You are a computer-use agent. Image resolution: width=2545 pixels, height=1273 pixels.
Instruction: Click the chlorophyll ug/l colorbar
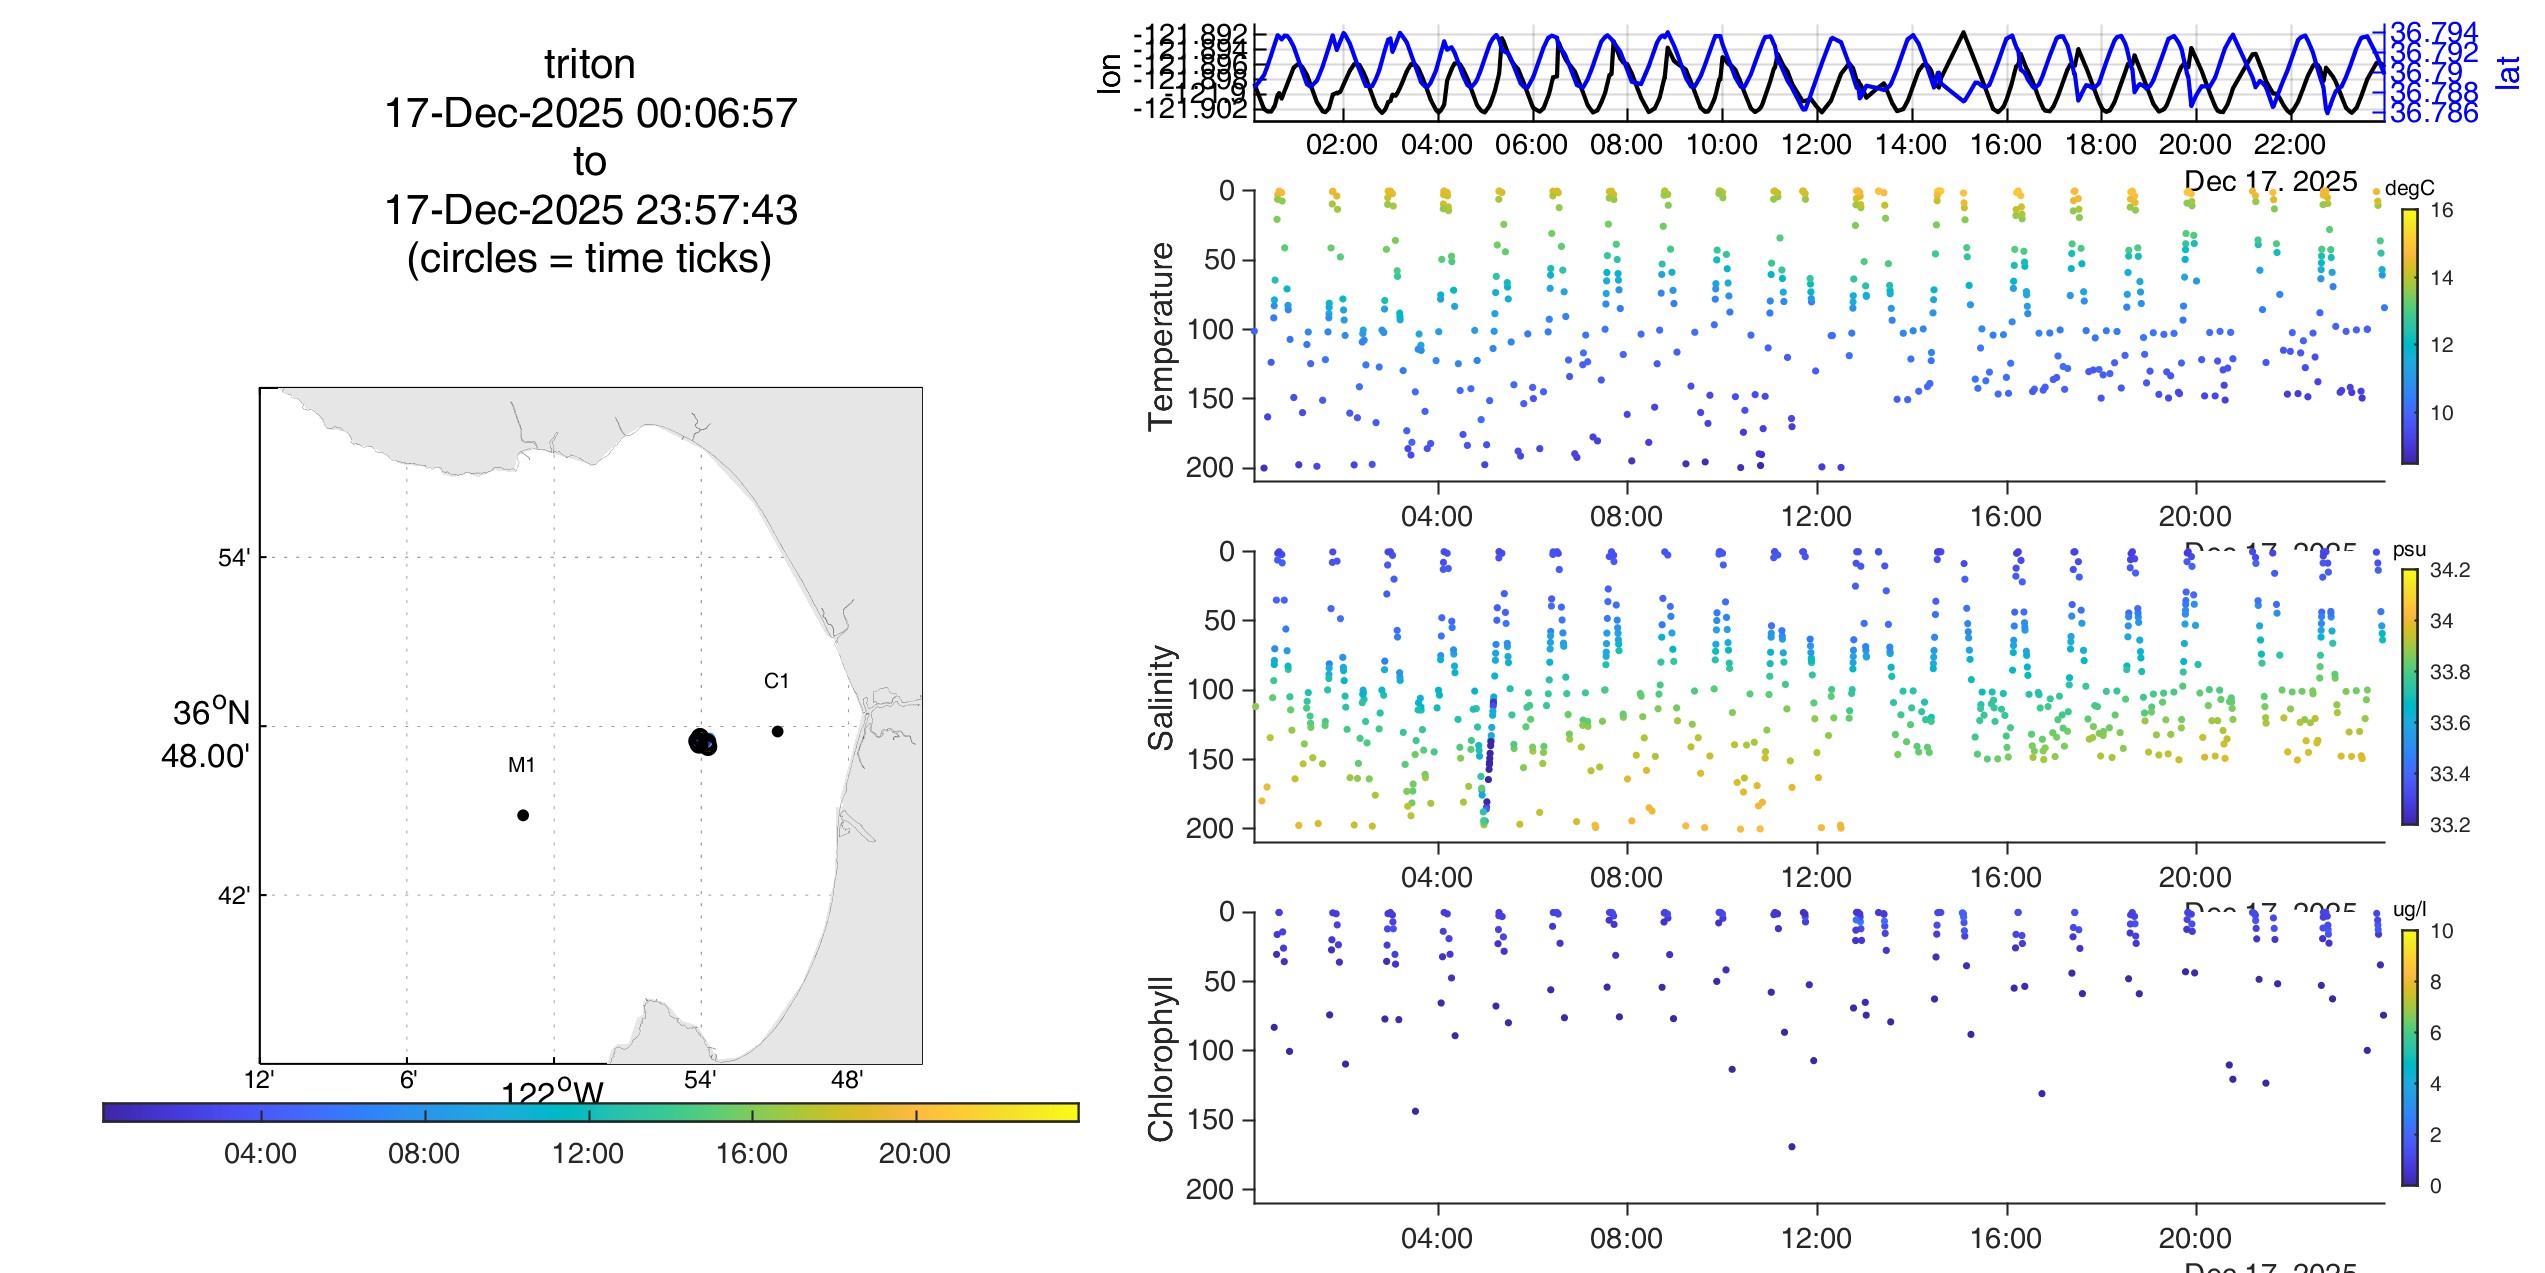click(x=2410, y=1057)
